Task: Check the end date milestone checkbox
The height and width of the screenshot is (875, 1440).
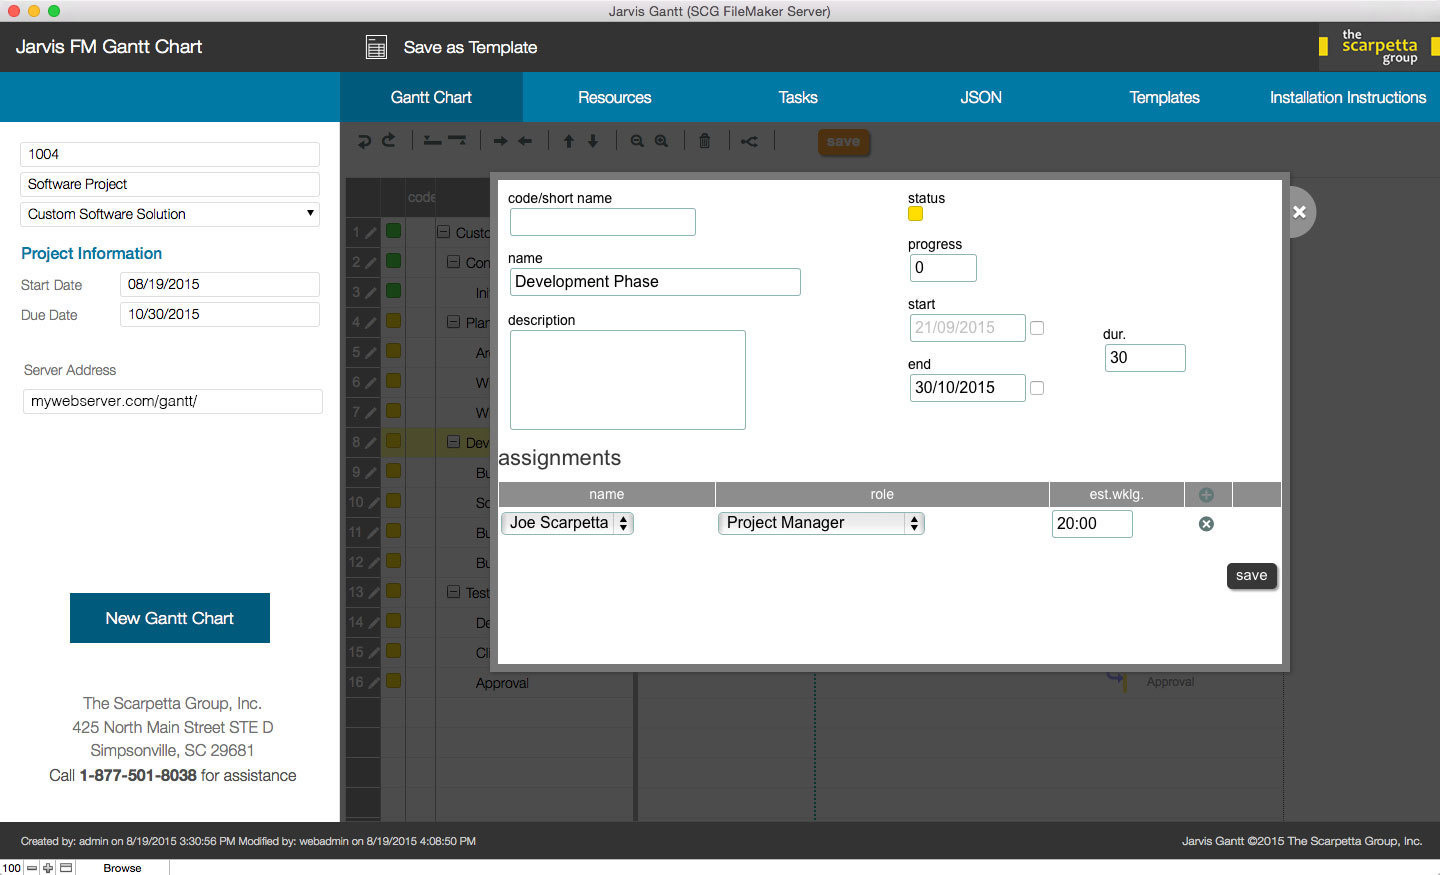Action: tap(1037, 388)
